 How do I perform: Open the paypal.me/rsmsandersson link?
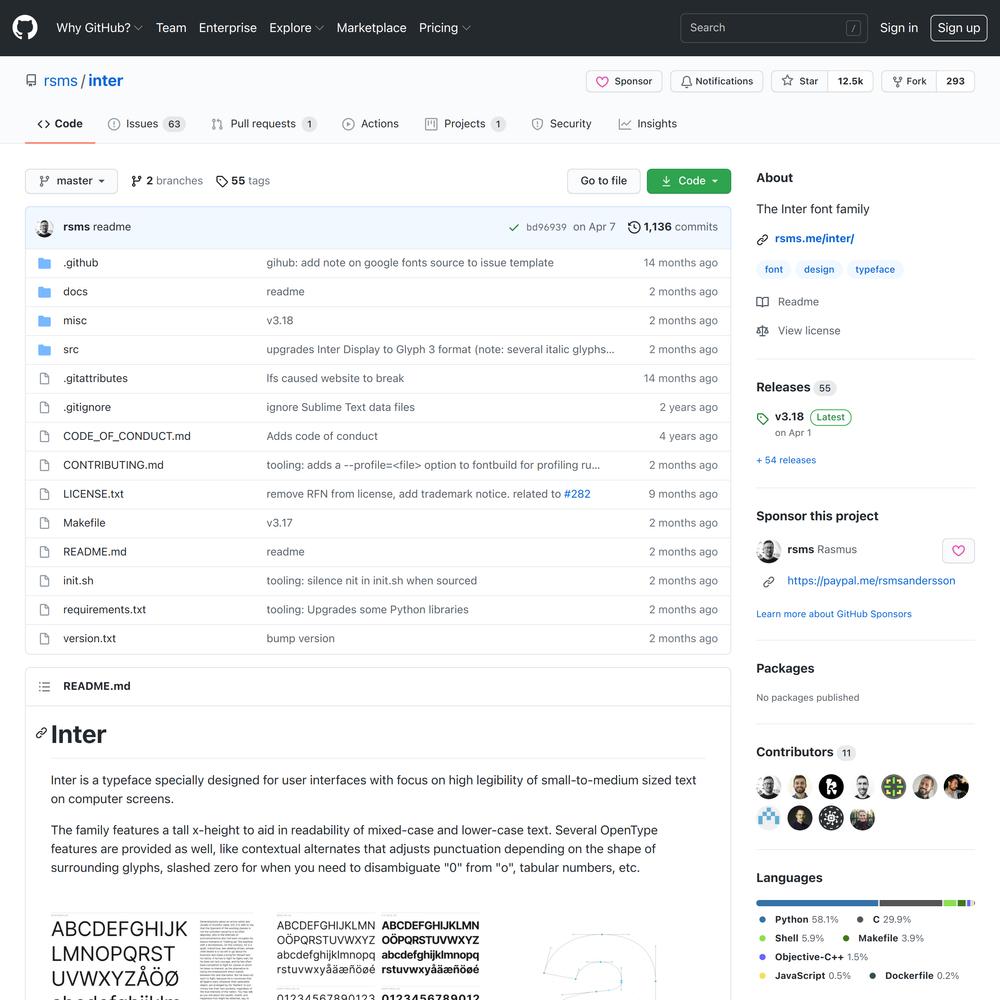pyautogui.click(x=871, y=581)
